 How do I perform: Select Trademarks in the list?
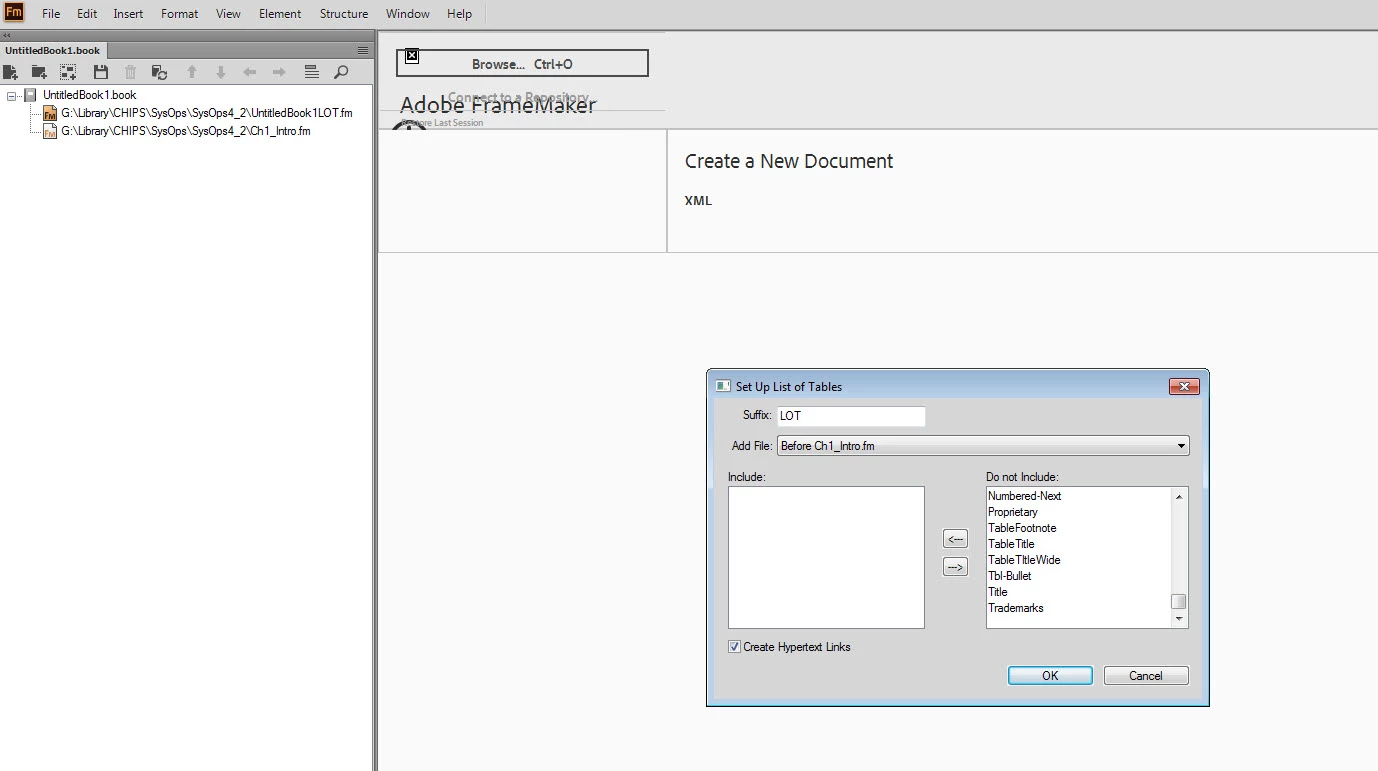coord(1016,608)
